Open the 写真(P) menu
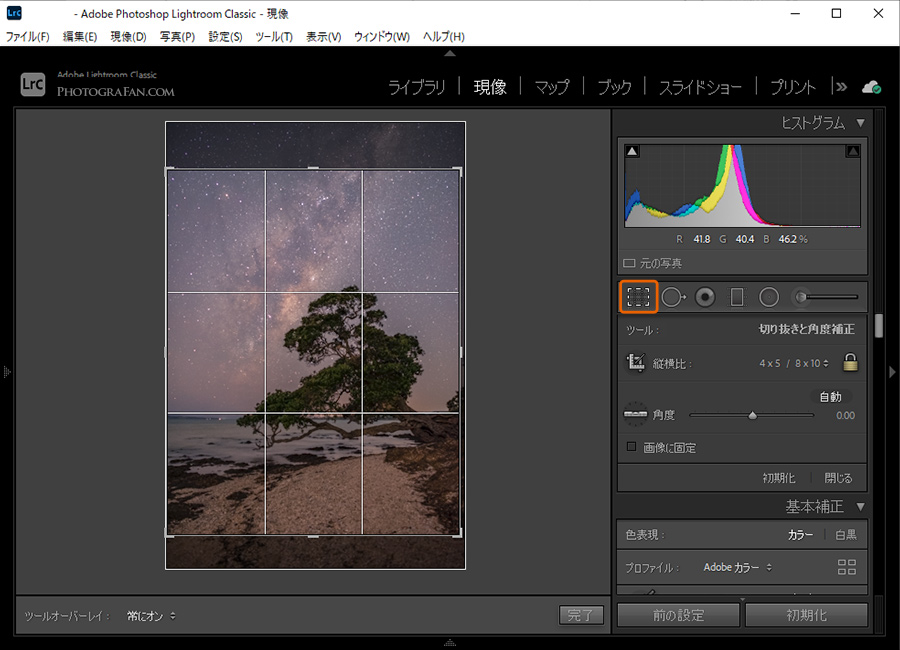Image resolution: width=900 pixels, height=650 pixels. pyautogui.click(x=177, y=37)
